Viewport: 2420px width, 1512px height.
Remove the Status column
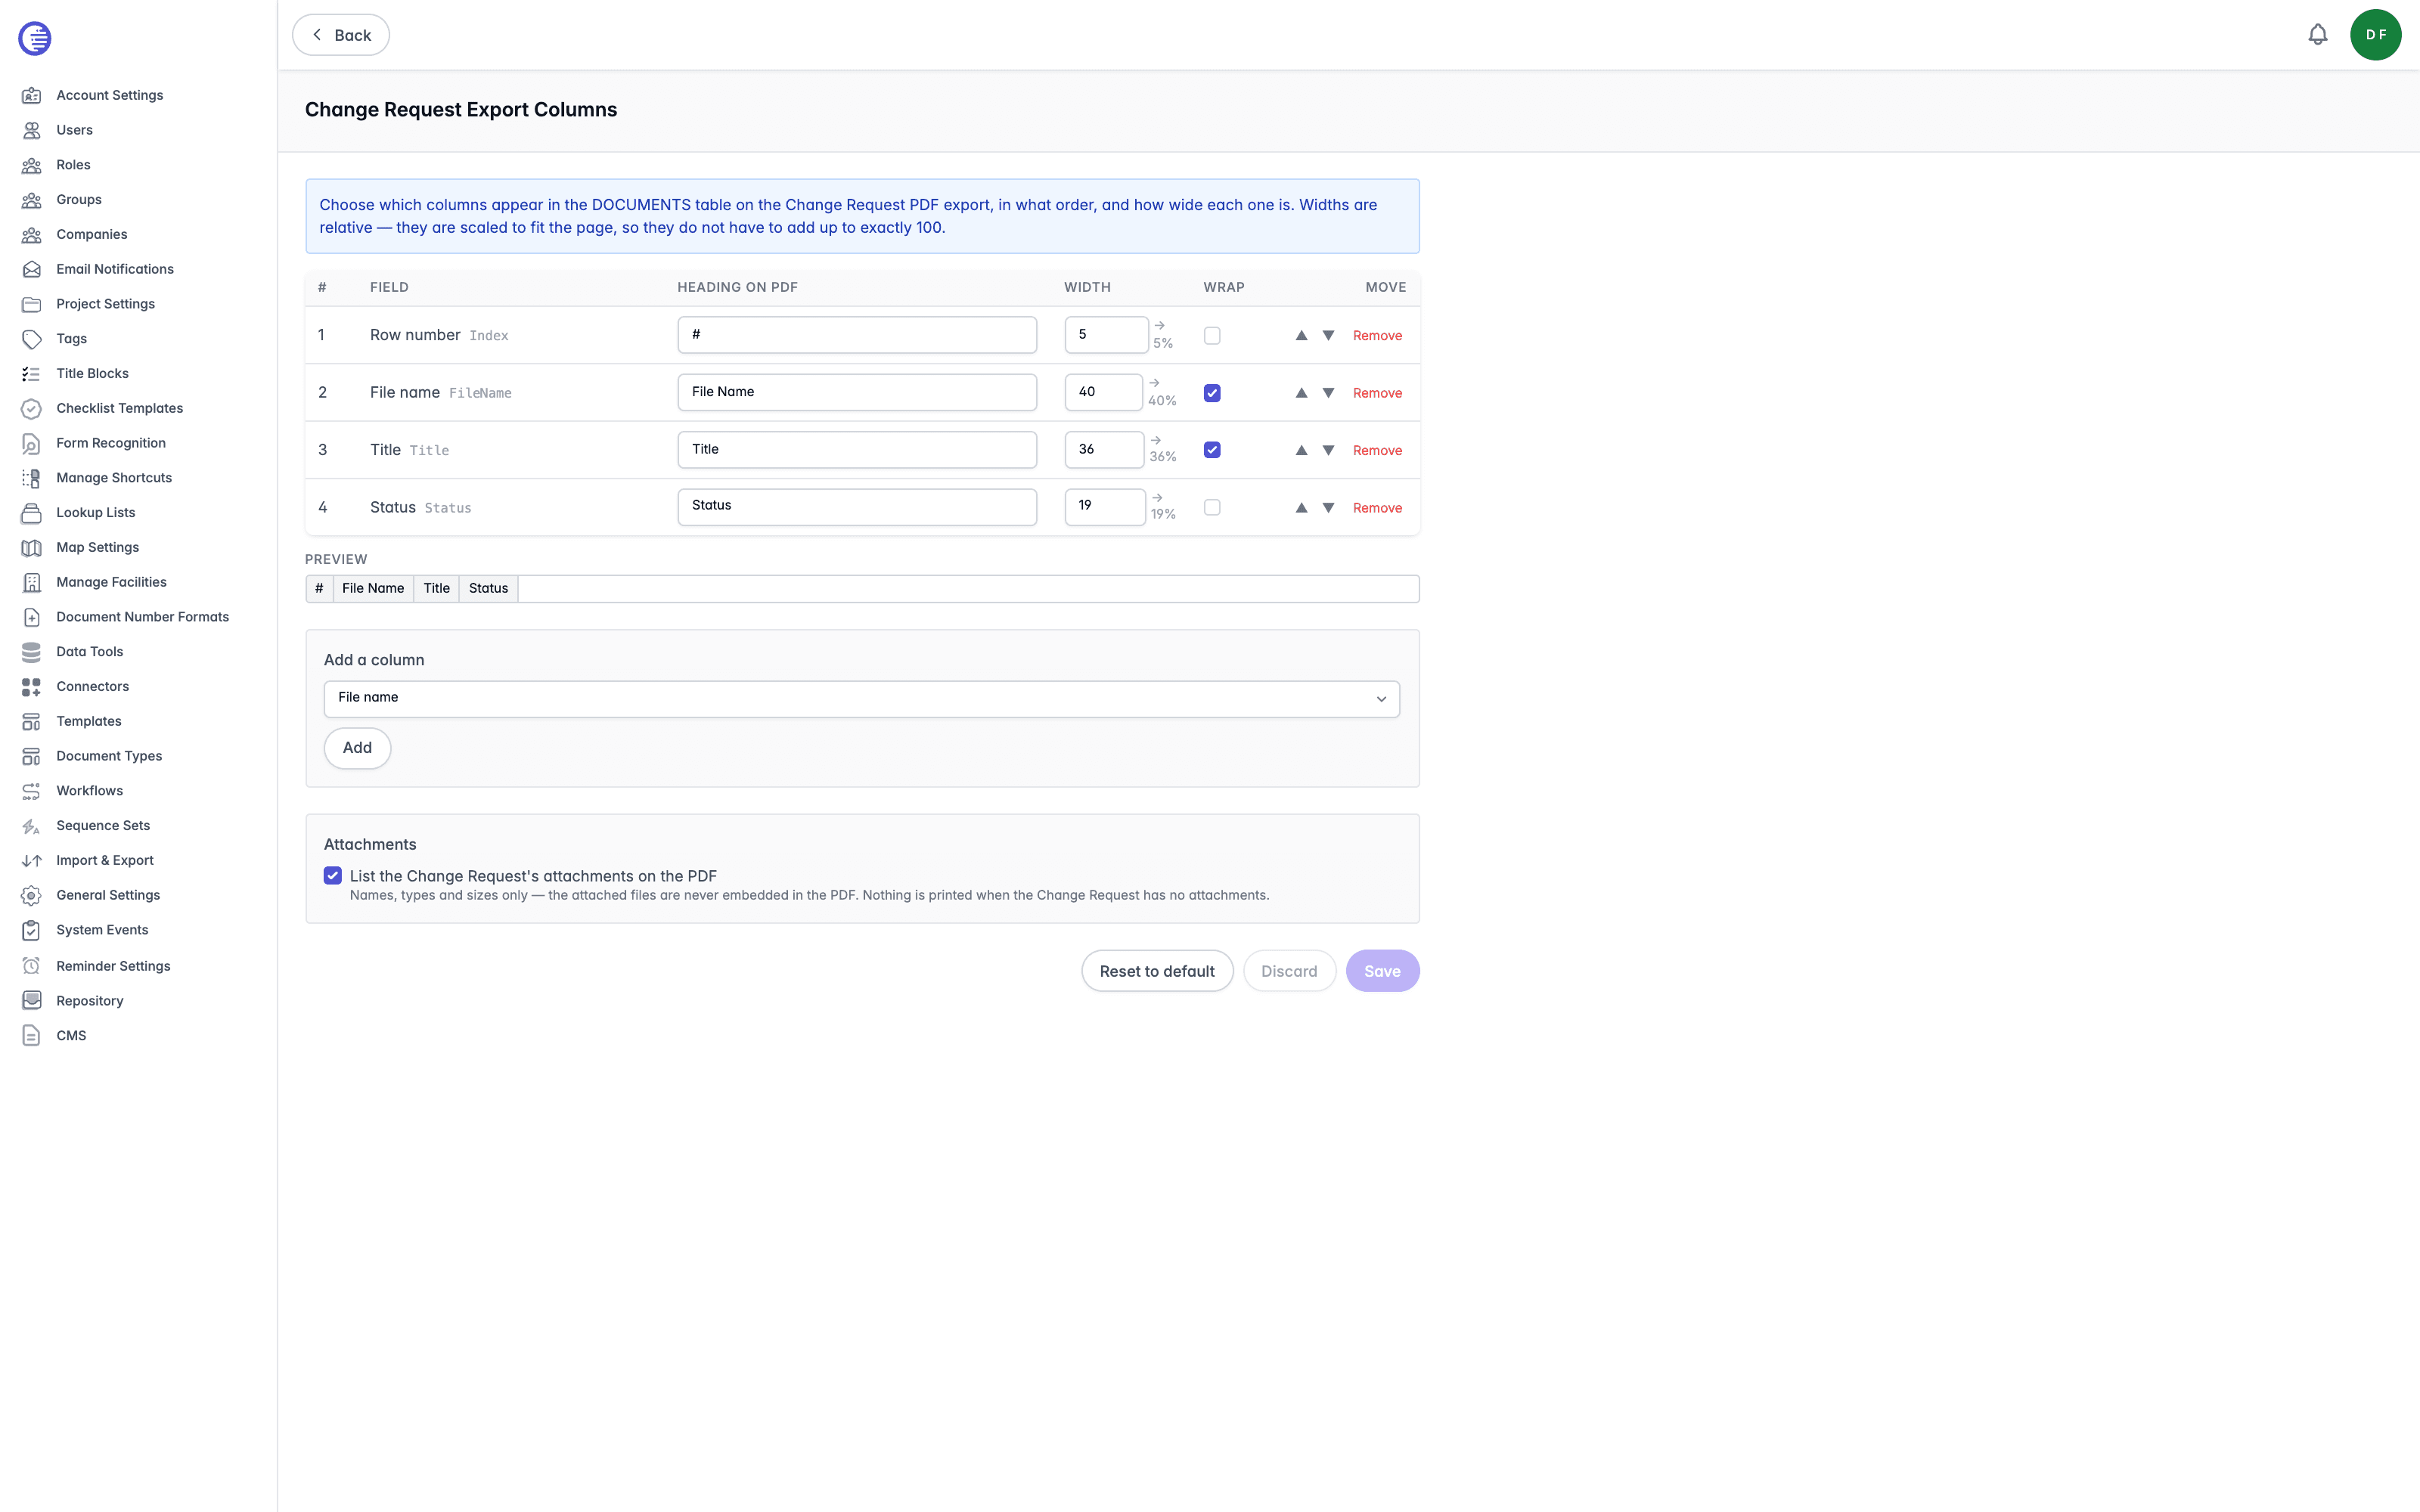(x=1377, y=508)
